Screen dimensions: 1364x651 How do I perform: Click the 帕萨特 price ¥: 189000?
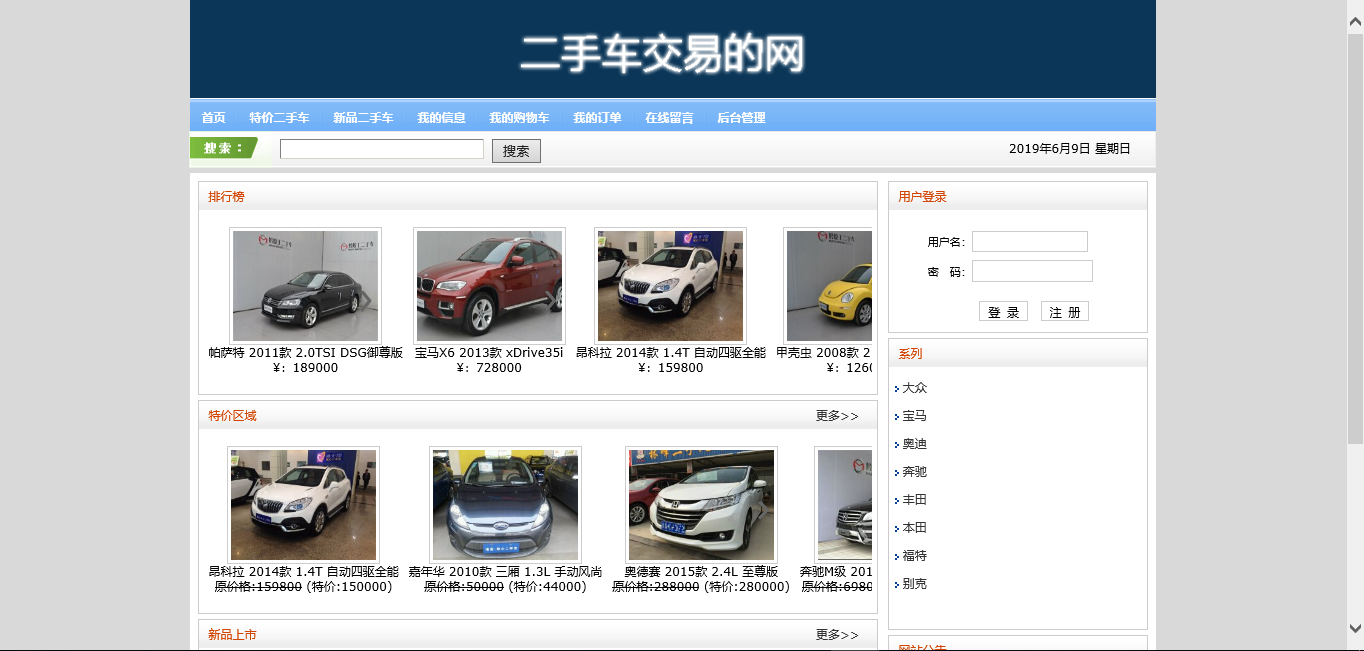[305, 368]
